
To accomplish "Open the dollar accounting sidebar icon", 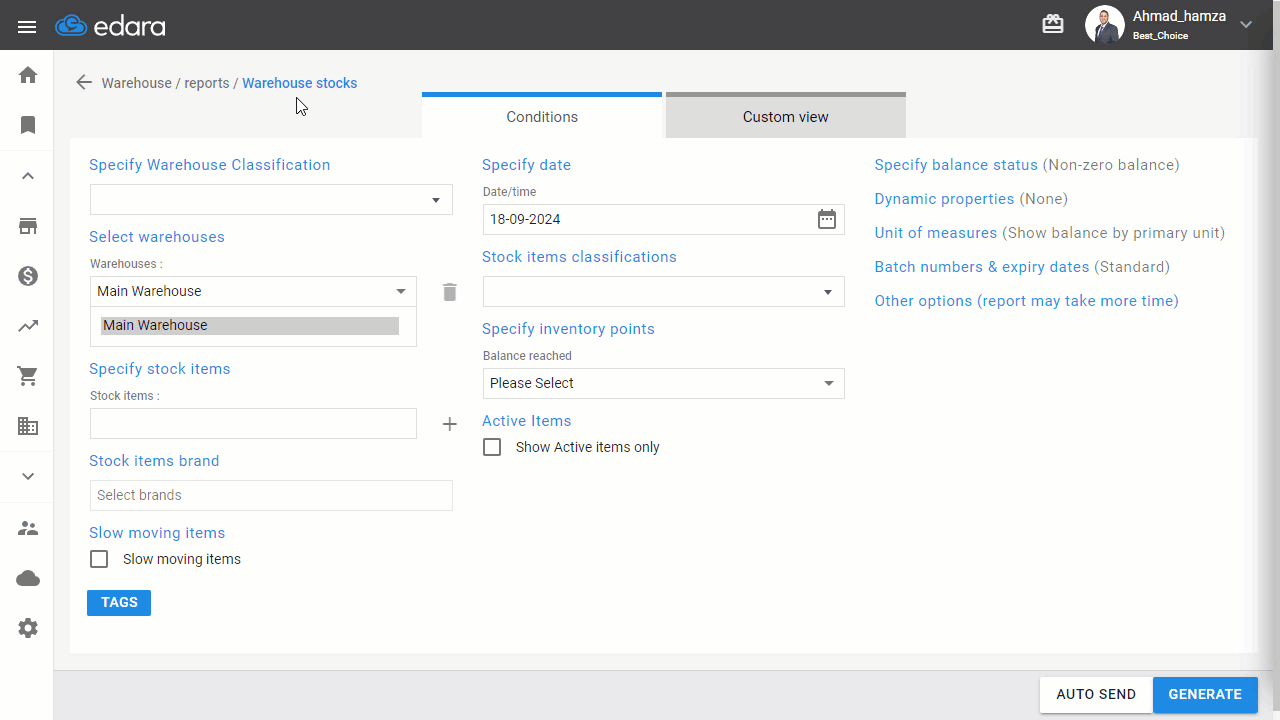I will [x=28, y=276].
